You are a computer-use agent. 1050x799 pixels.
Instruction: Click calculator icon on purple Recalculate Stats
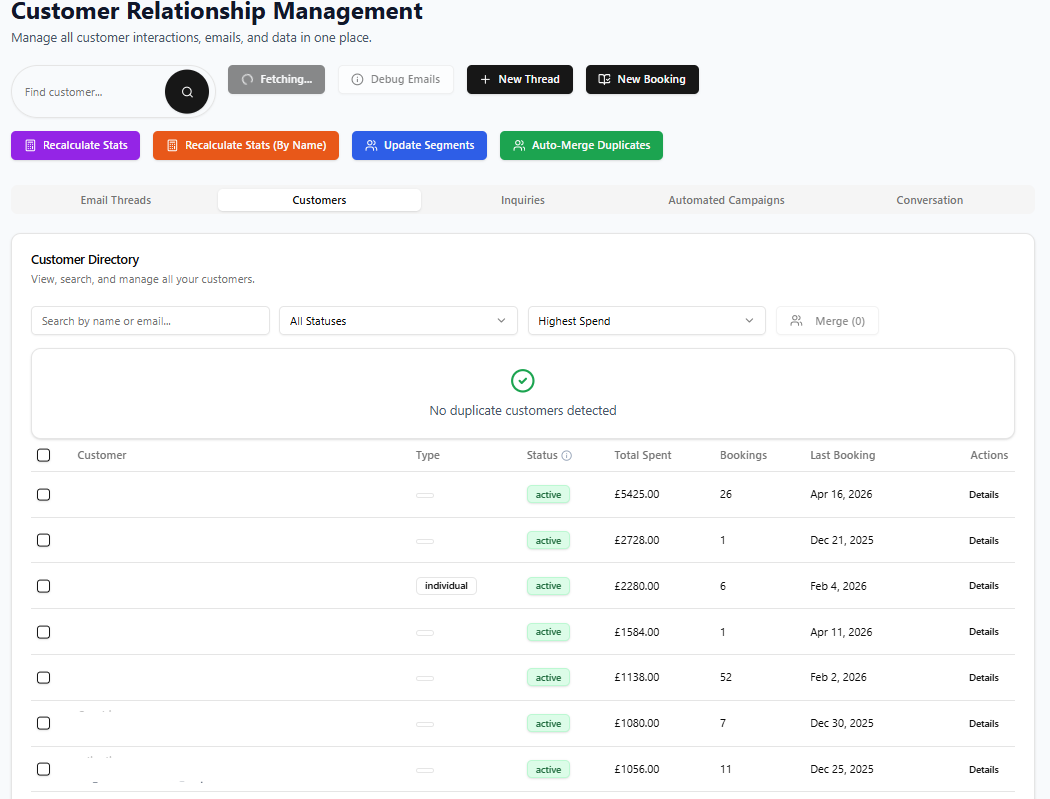30,145
